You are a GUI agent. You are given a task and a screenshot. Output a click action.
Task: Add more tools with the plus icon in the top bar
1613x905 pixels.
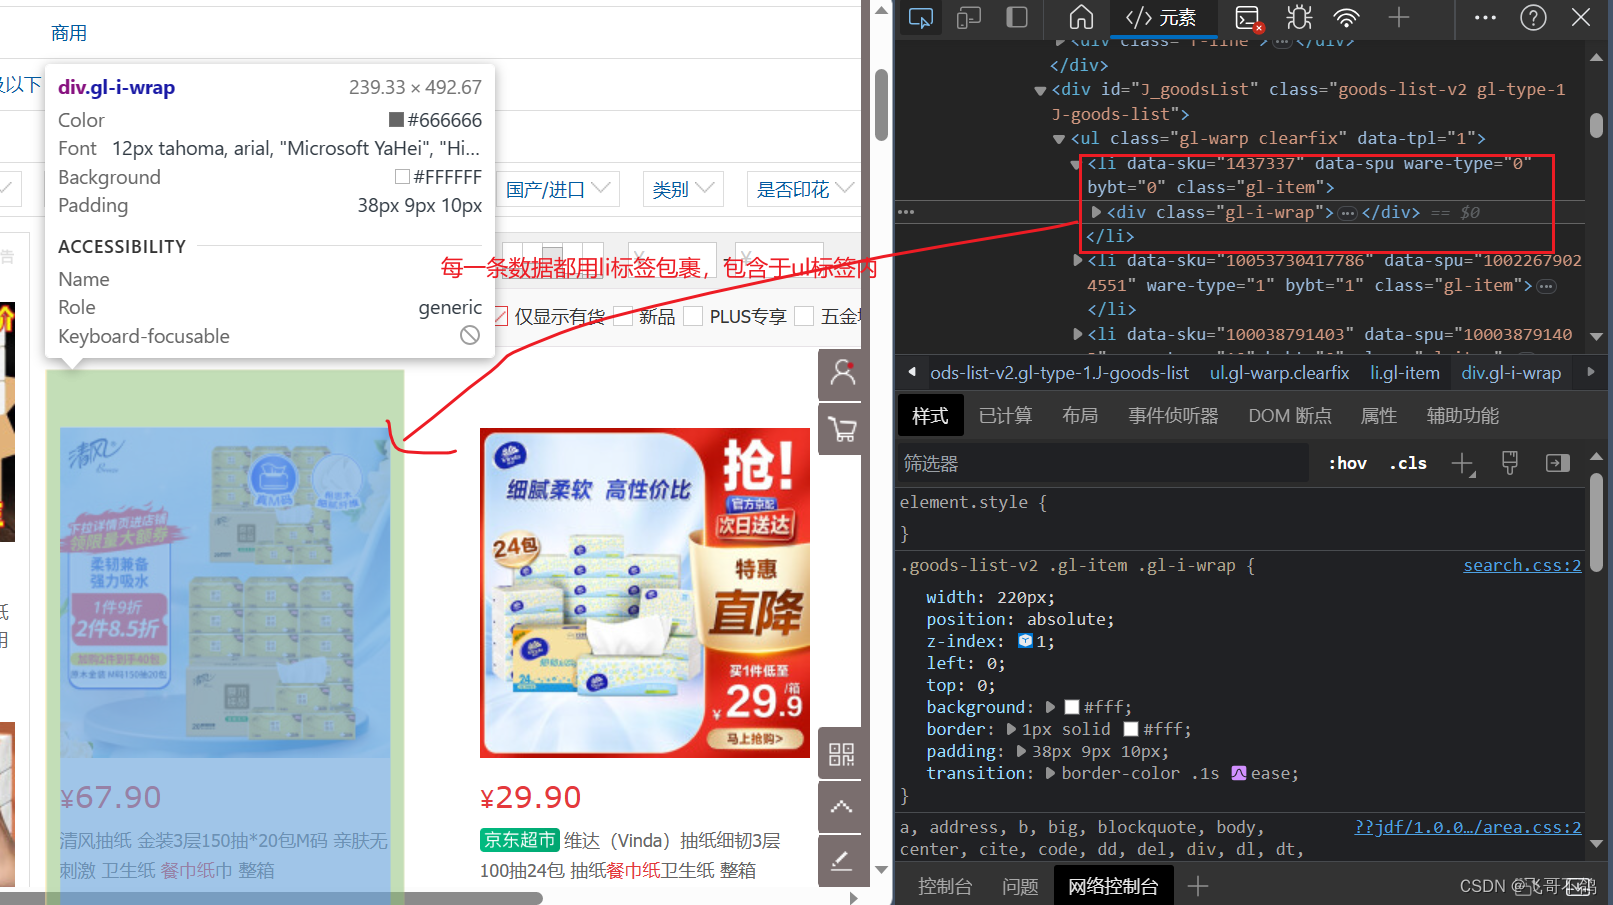tap(1398, 17)
